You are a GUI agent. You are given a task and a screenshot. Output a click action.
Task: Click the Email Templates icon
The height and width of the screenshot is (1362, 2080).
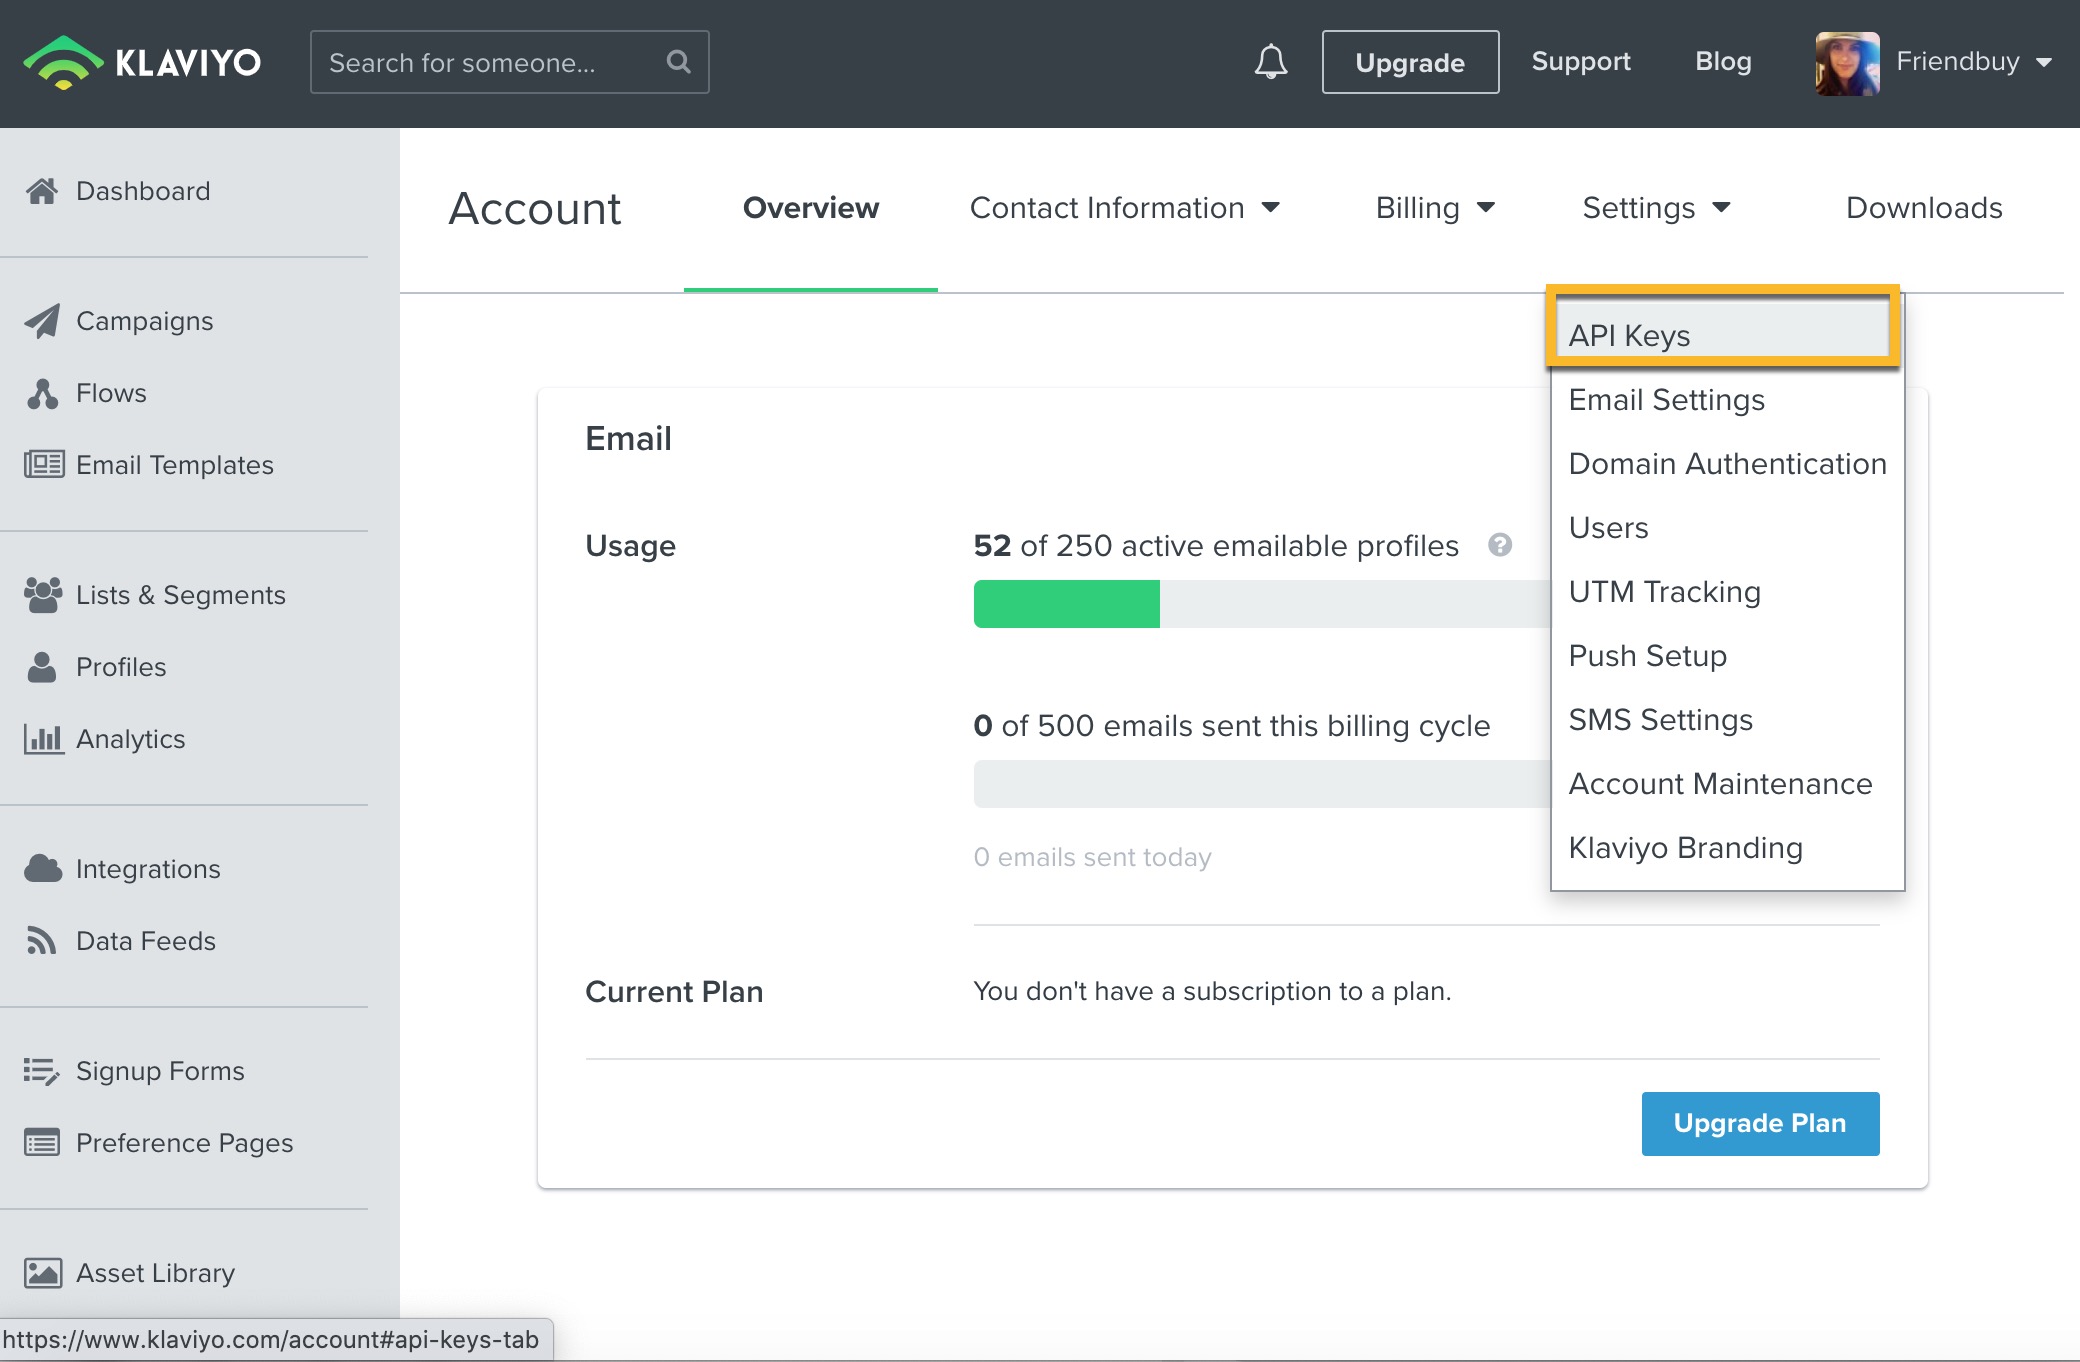pyautogui.click(x=44, y=465)
